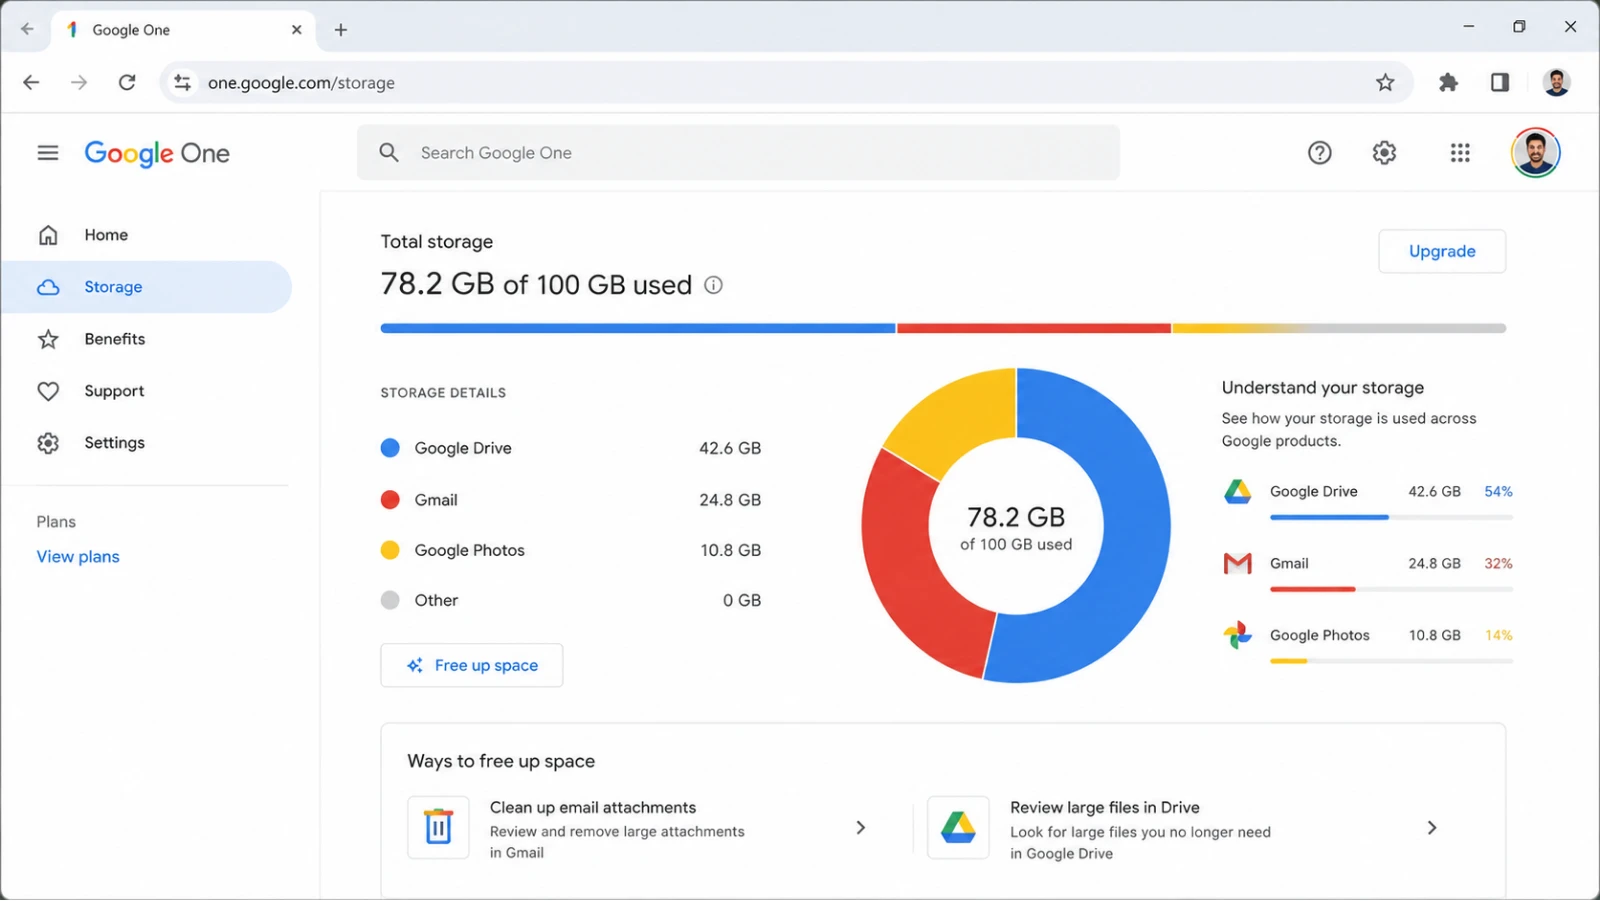Switch to the Google One browser tab

click(x=184, y=30)
